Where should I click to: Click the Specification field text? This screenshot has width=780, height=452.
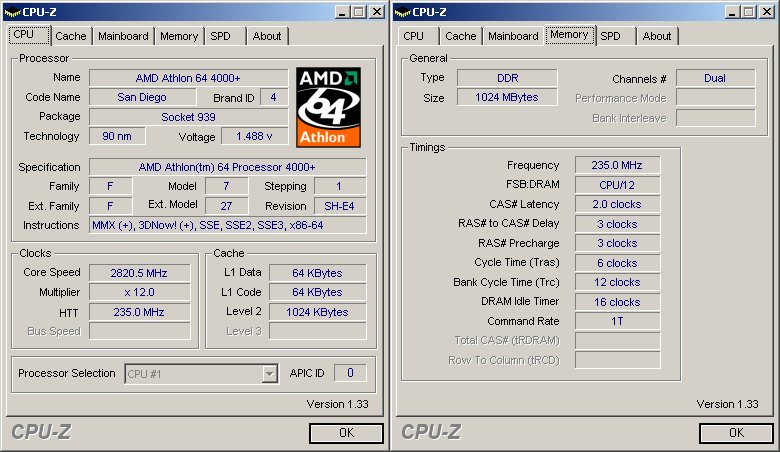[x=227, y=167]
